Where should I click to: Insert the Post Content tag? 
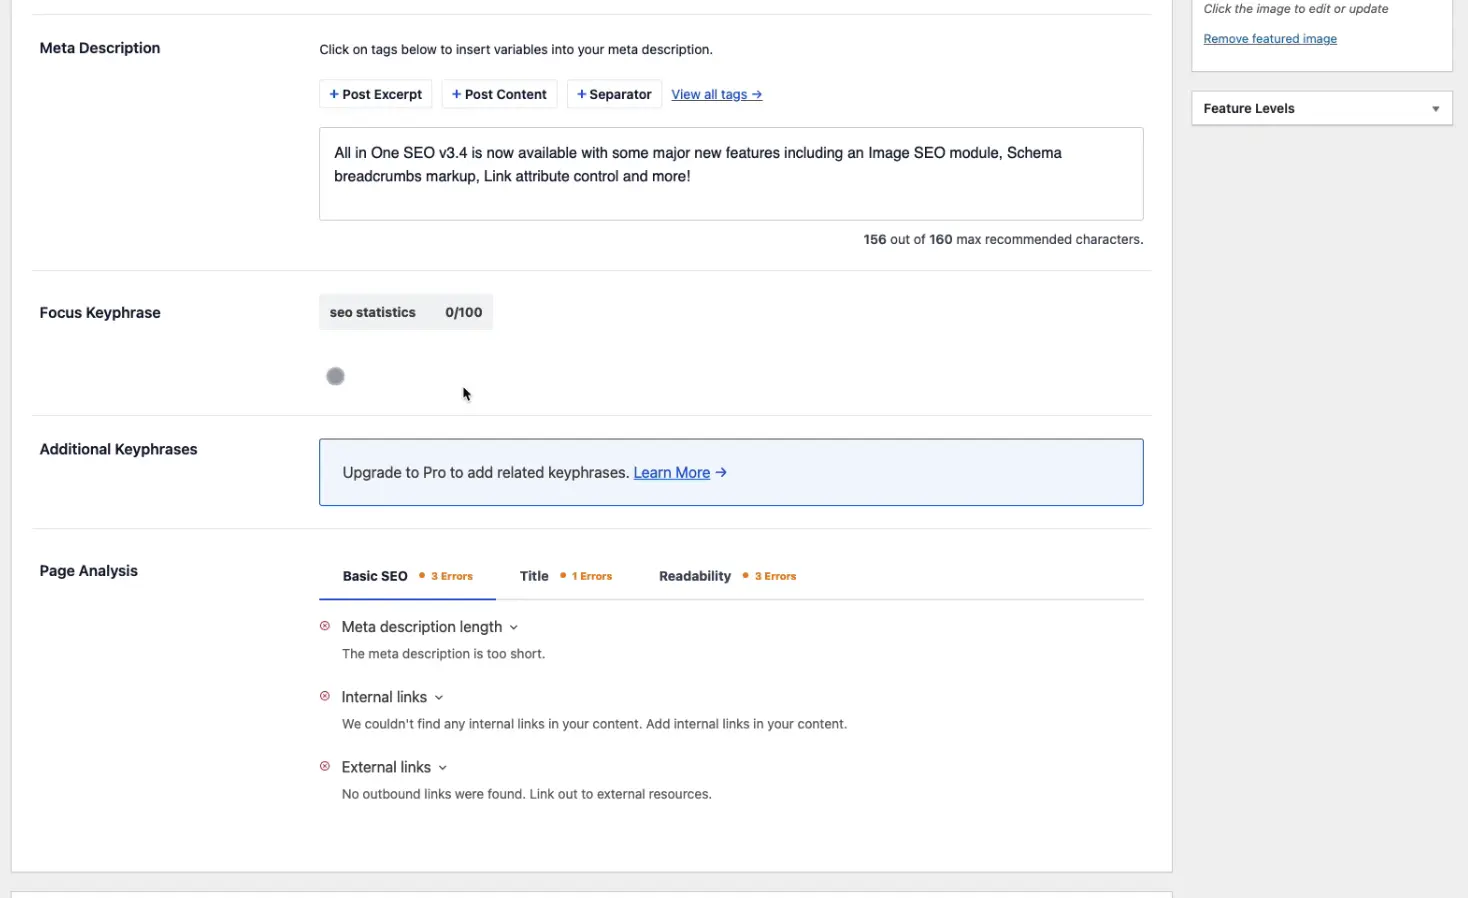[499, 94]
